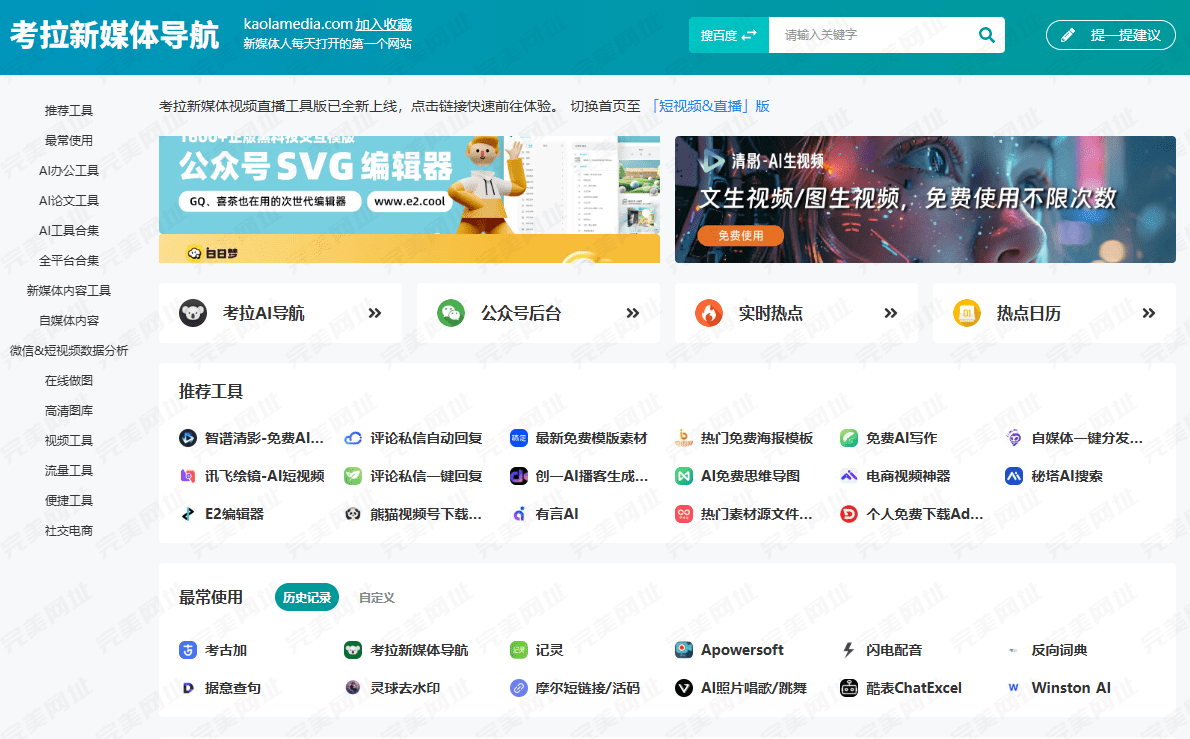Click the 闪电配音 lightning icon
Viewport: 1190px width, 739px height.
click(x=849, y=649)
